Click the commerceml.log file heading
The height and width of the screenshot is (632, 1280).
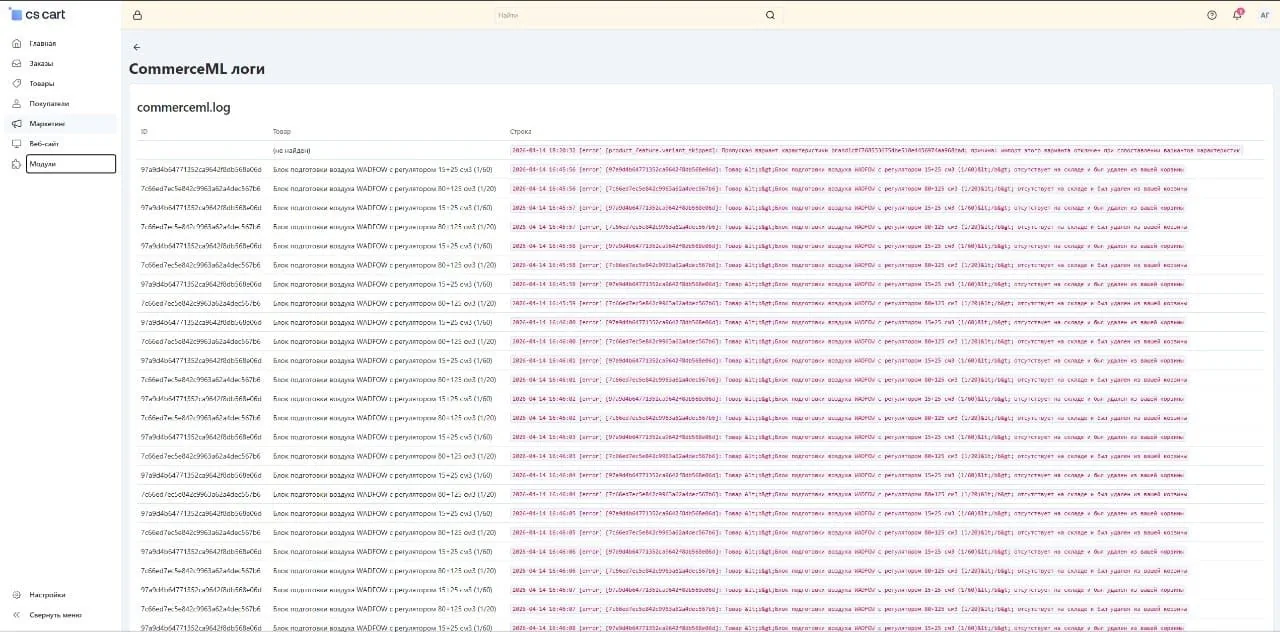[x=184, y=107]
